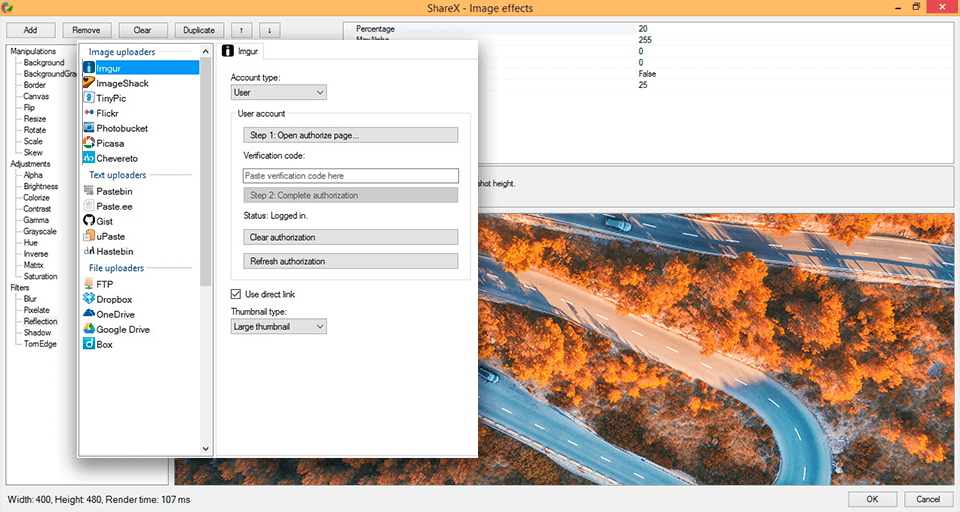The height and width of the screenshot is (512, 960).
Task: Select Gamma under Adjustments
Action: (36, 220)
